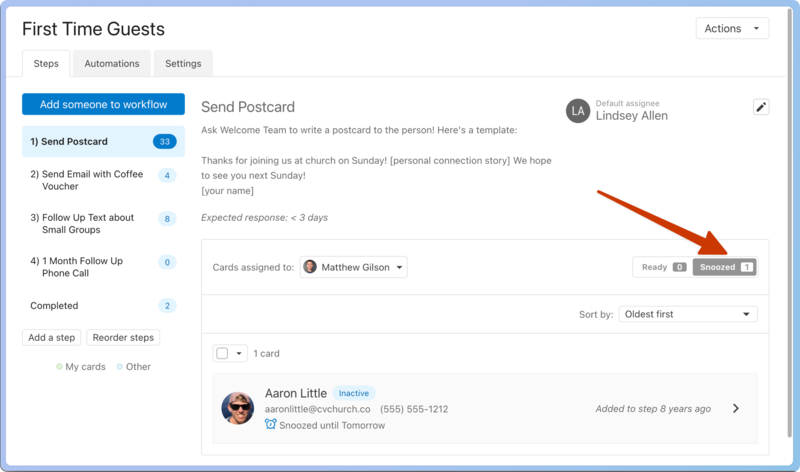Click Aaron Little's profile photo
This screenshot has height=472, width=800.
click(x=238, y=408)
